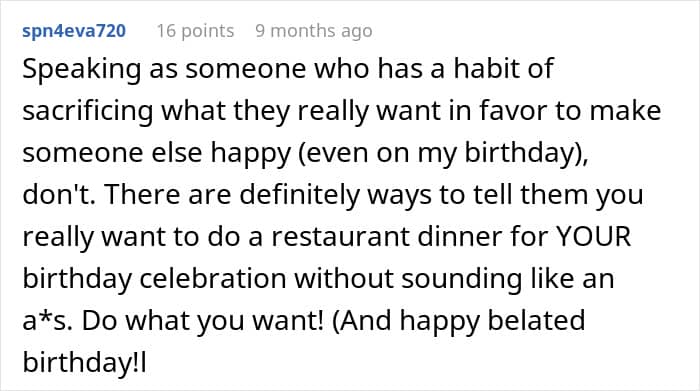Click the censored word a*s
The image size is (700, 391).
[47, 320]
